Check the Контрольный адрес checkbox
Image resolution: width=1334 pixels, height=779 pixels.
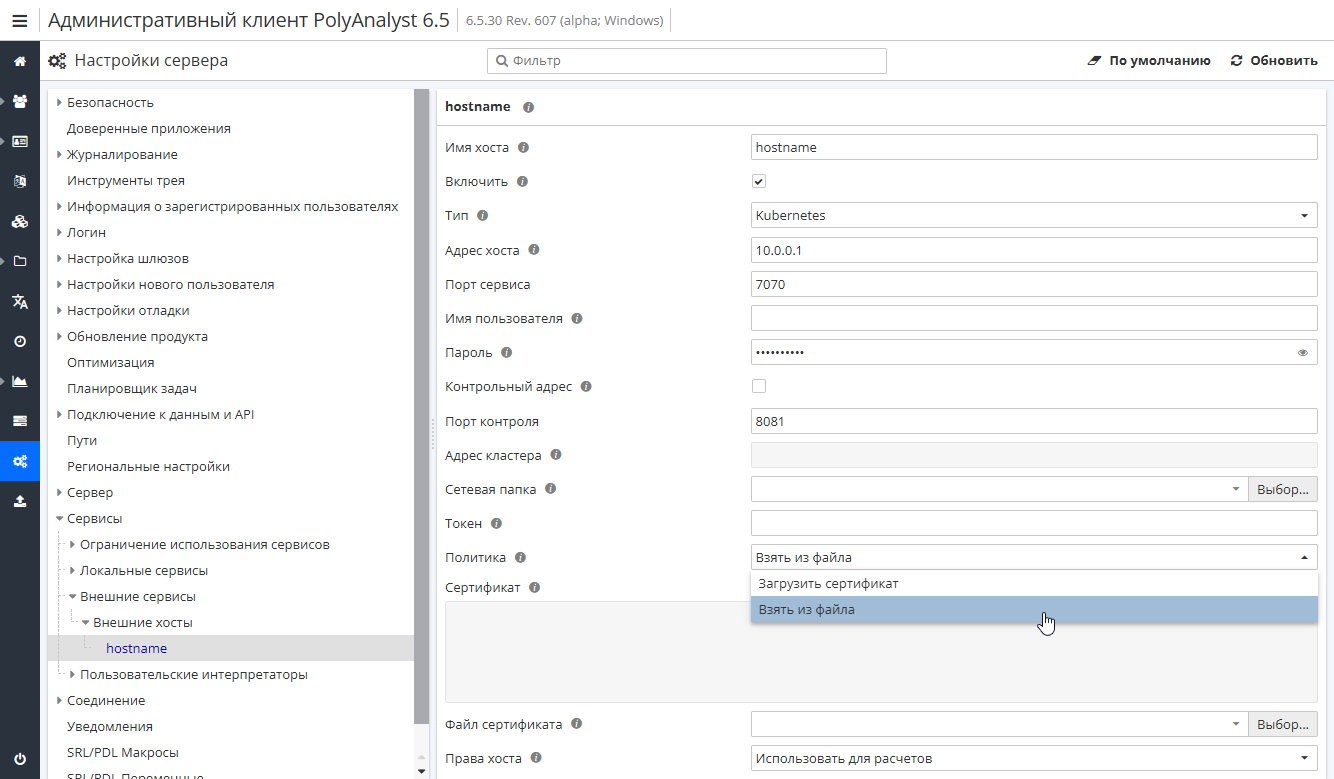coord(759,386)
